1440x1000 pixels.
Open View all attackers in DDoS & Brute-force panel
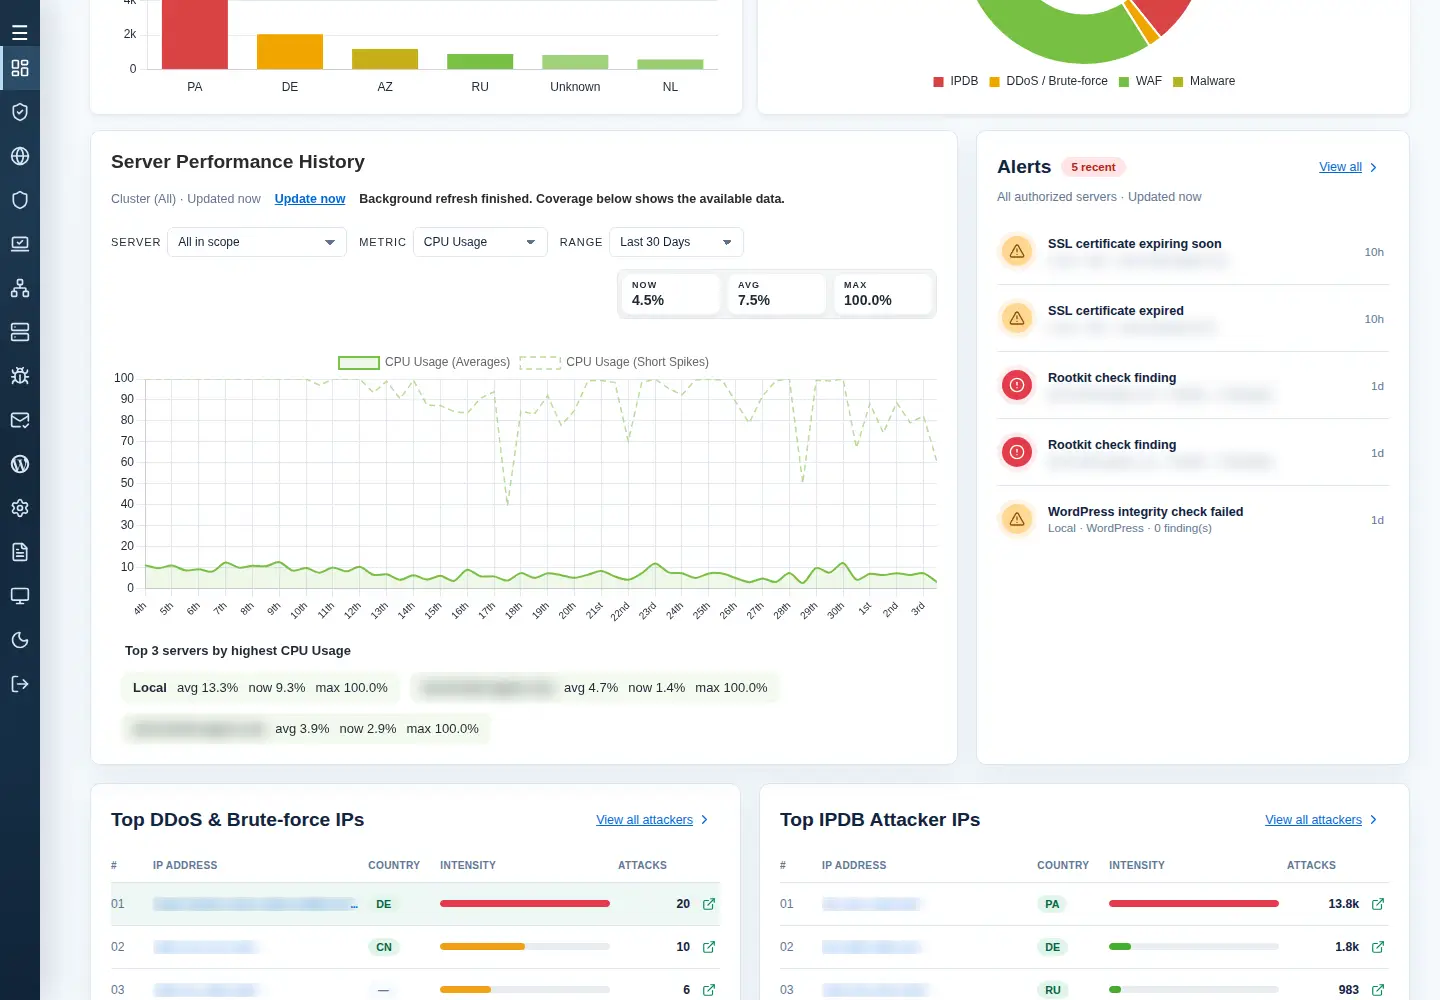coord(644,820)
